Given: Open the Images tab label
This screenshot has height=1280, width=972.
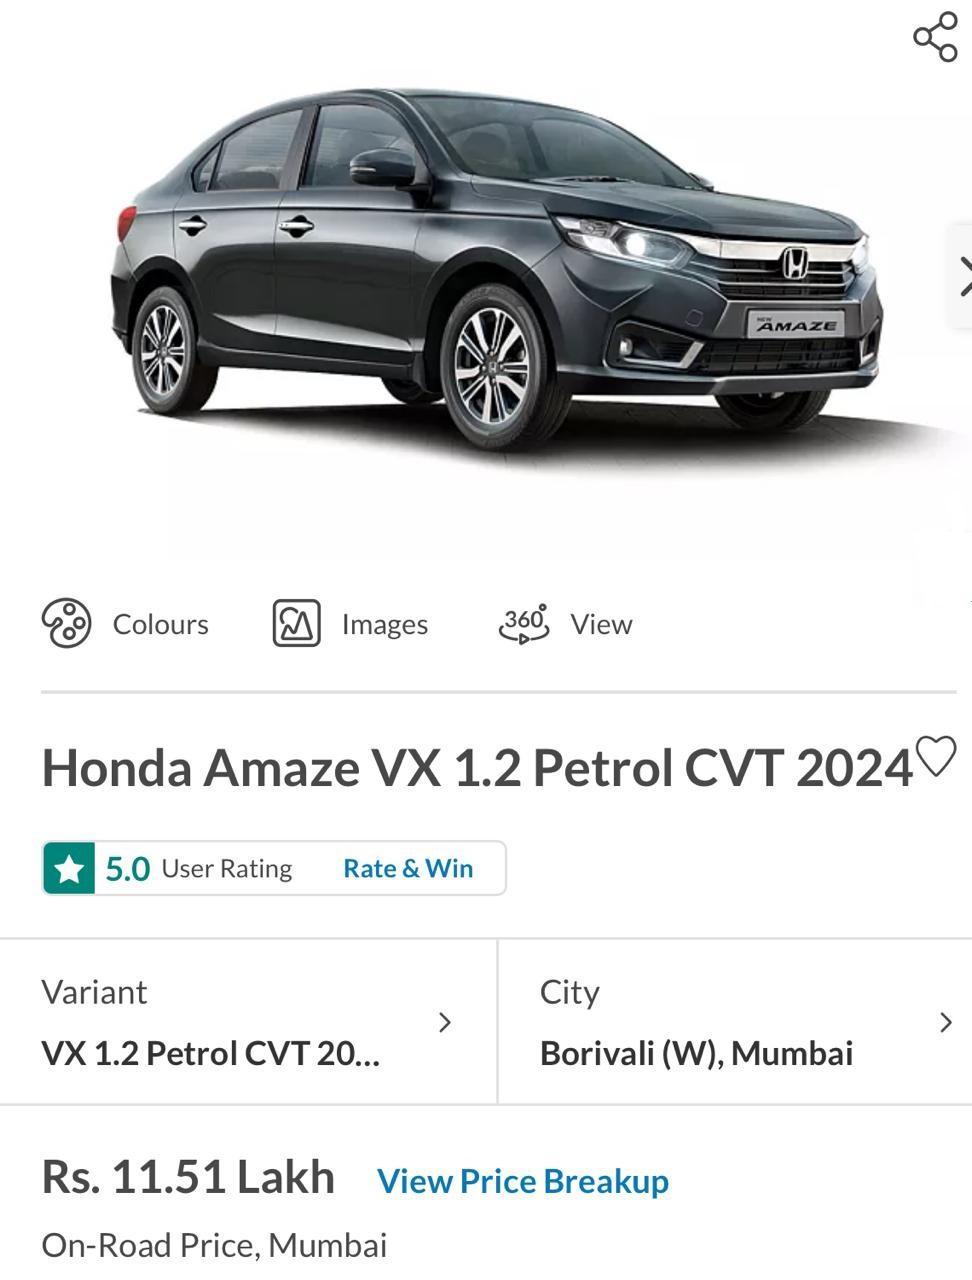Looking at the screenshot, I should click(384, 624).
